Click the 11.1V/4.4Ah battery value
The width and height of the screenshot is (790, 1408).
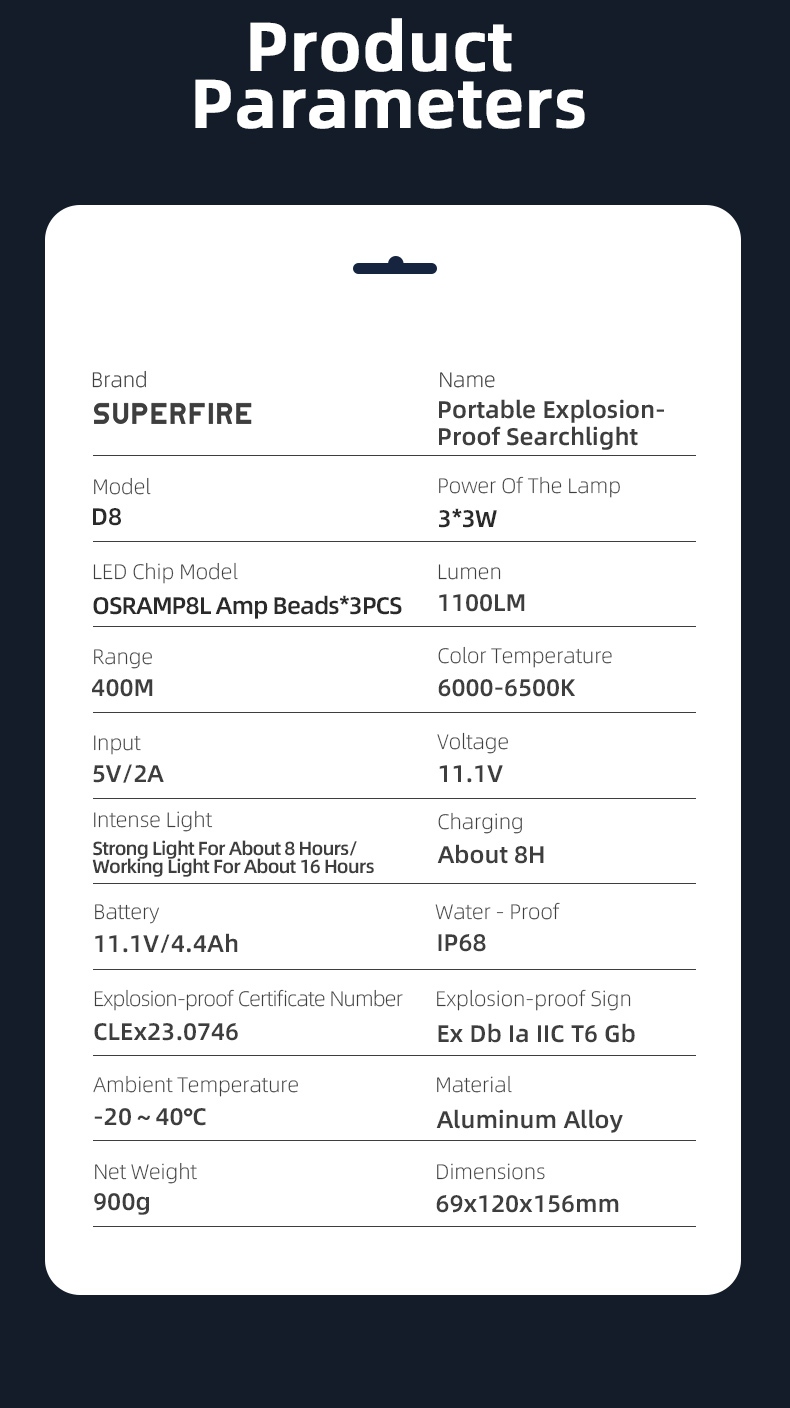point(166,943)
